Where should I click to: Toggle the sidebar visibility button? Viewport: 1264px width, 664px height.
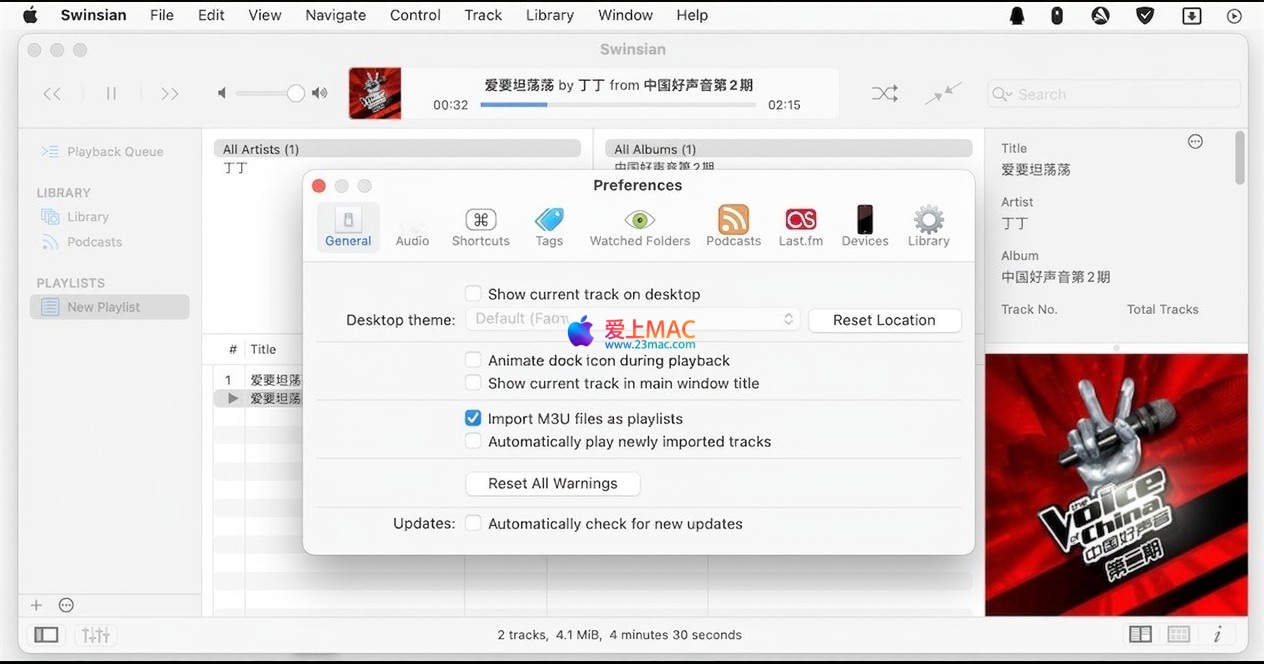click(46, 635)
